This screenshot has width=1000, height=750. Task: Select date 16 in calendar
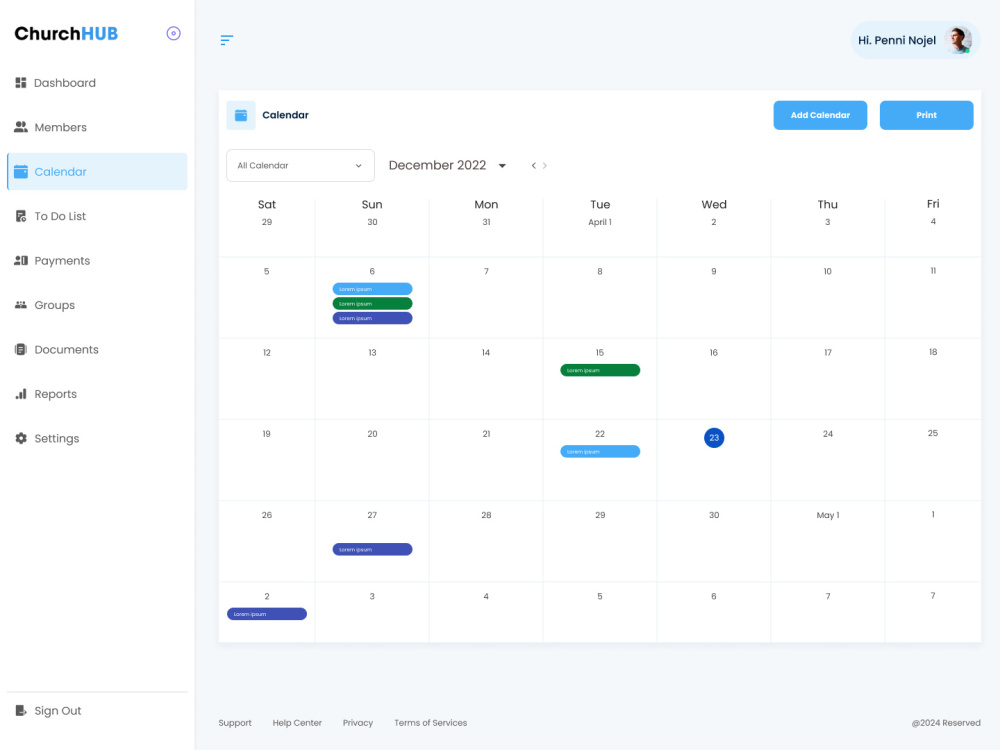tap(714, 353)
